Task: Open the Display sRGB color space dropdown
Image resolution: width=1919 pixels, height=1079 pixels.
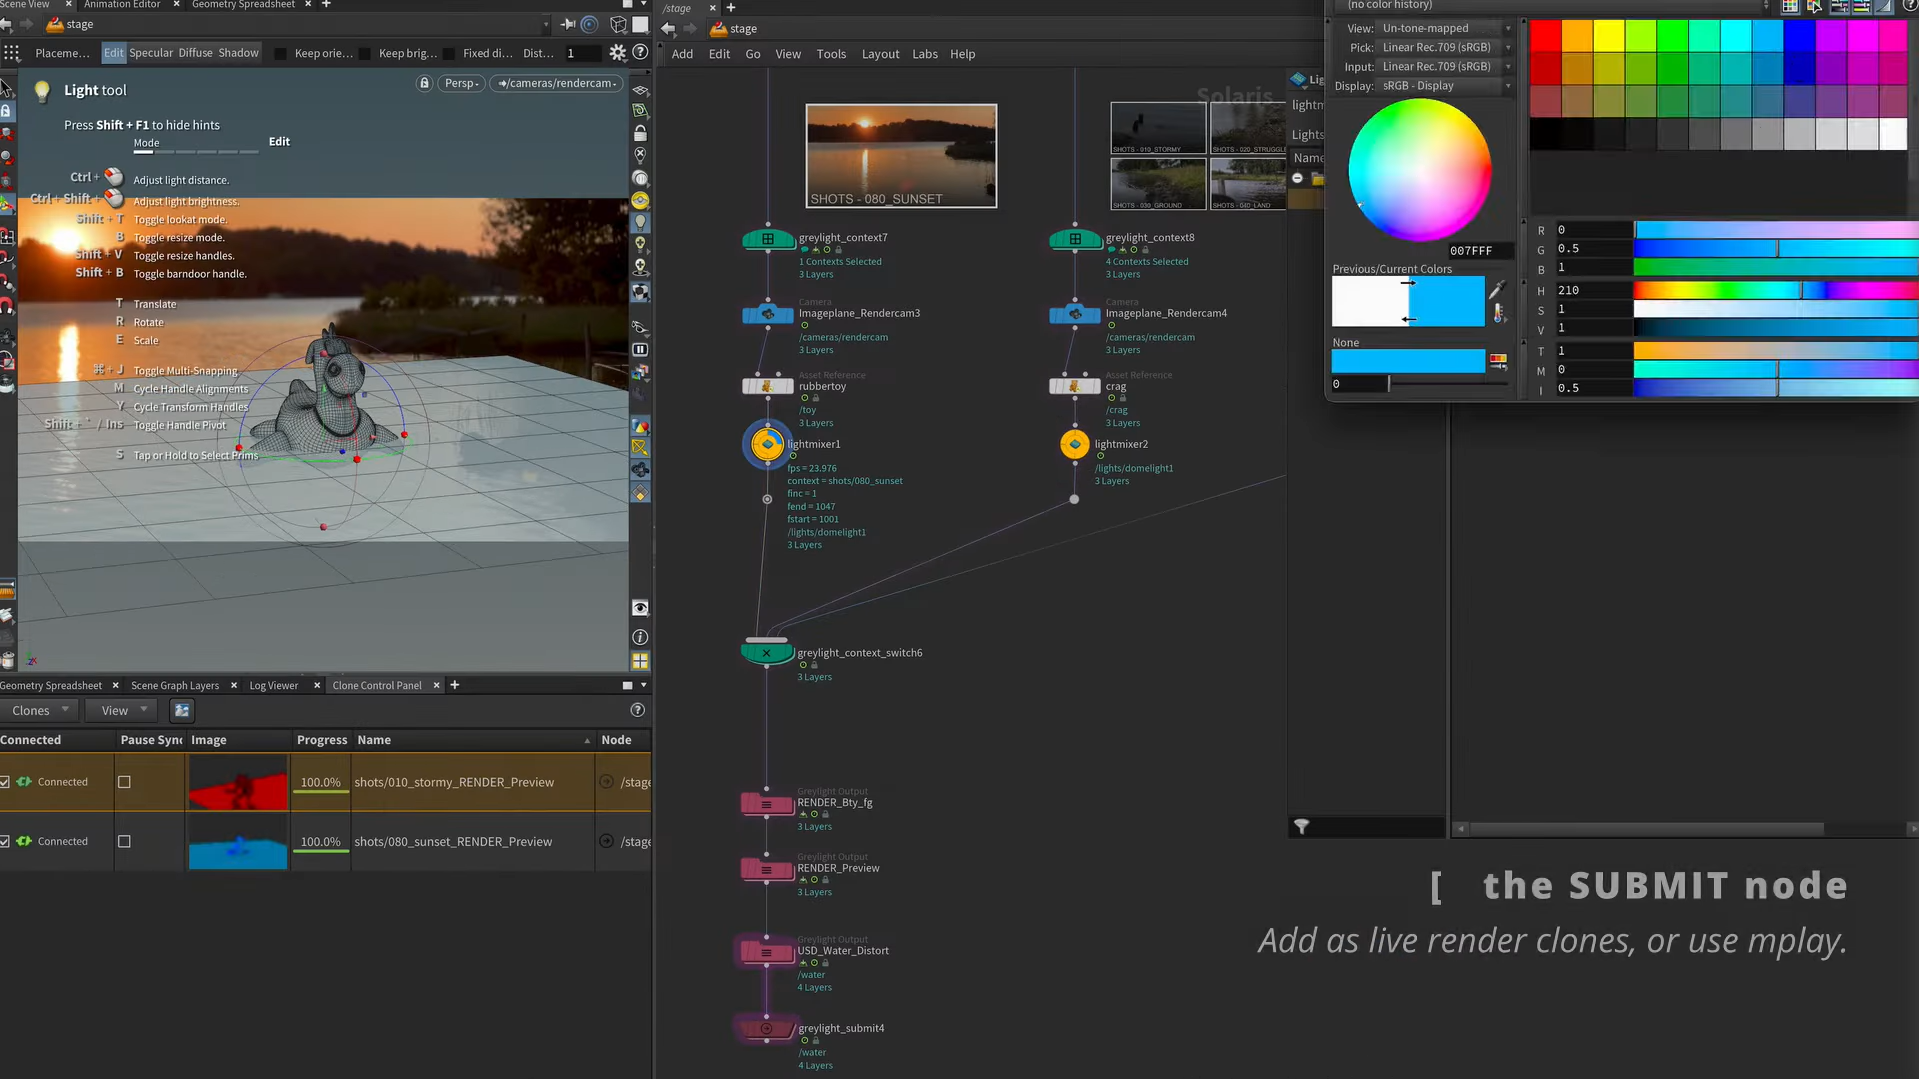Action: point(1444,86)
